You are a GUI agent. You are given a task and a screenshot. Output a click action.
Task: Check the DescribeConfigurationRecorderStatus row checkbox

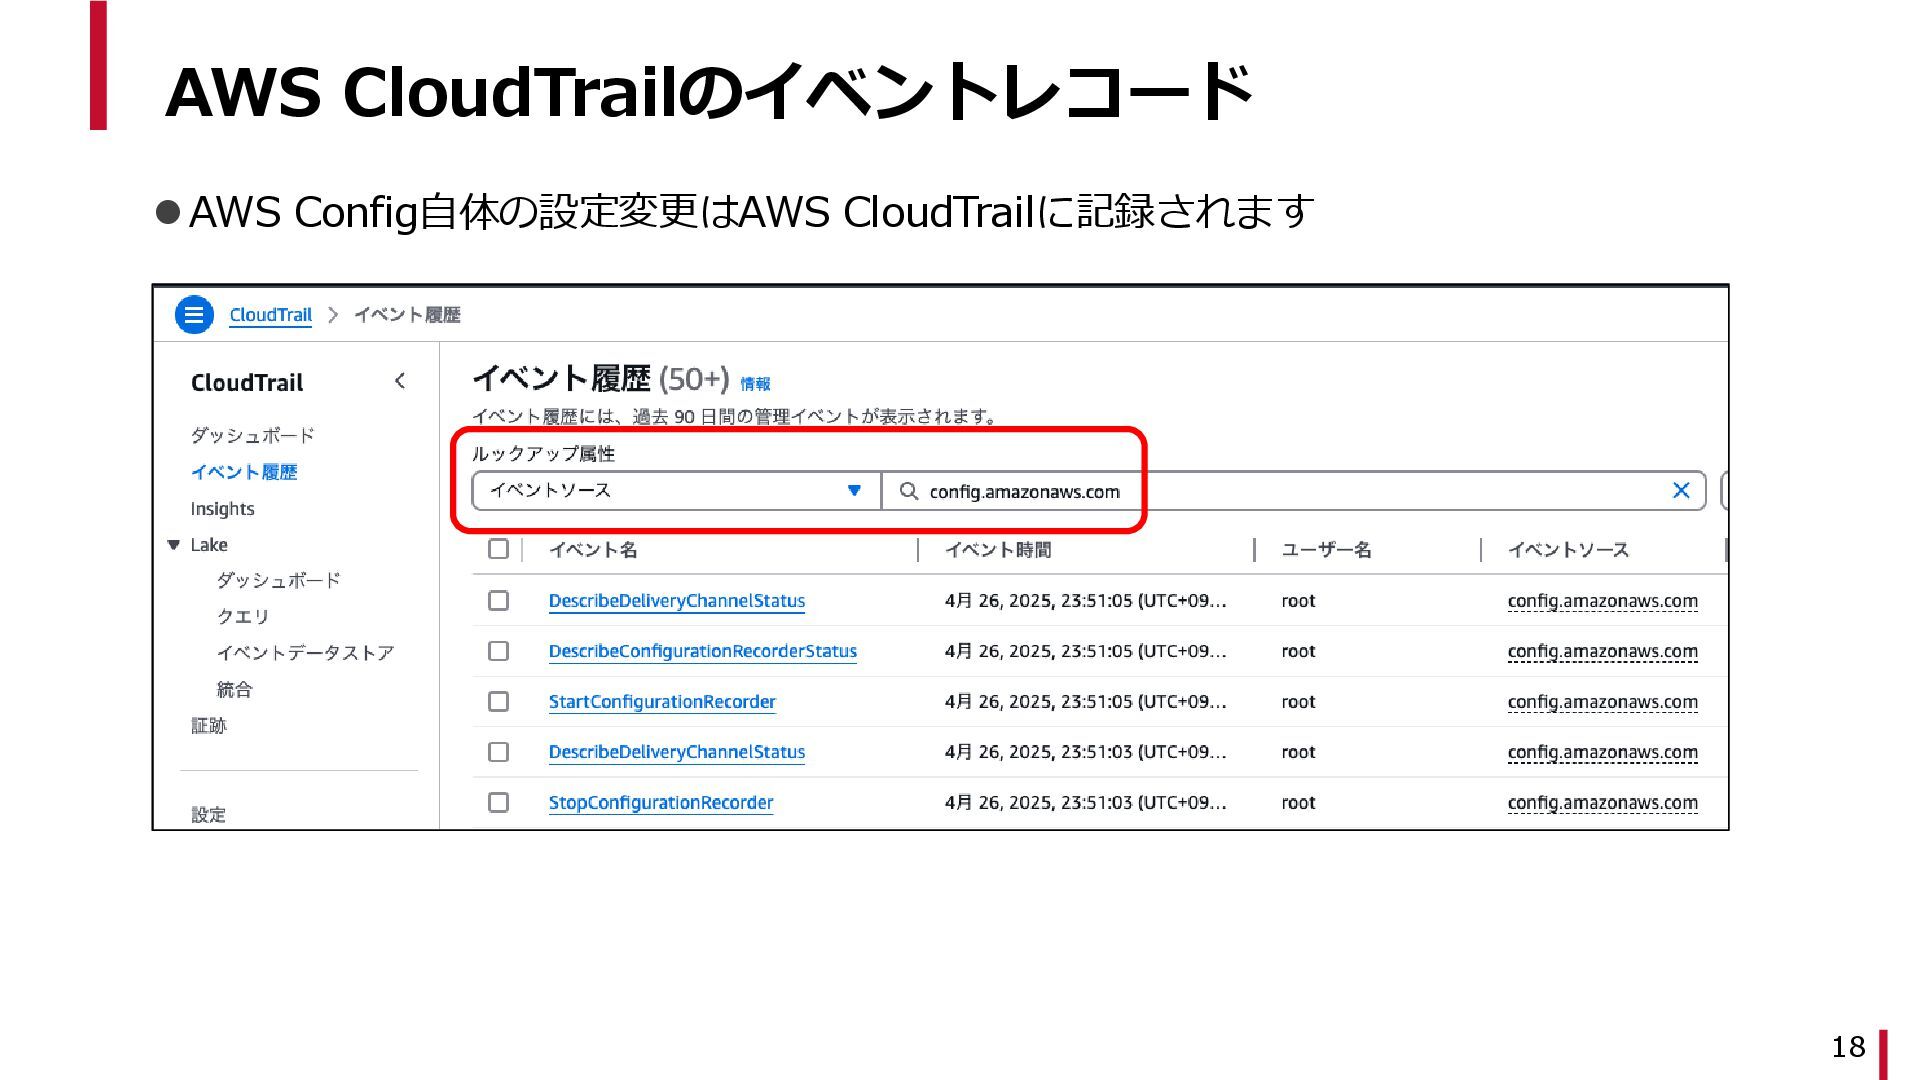click(498, 651)
